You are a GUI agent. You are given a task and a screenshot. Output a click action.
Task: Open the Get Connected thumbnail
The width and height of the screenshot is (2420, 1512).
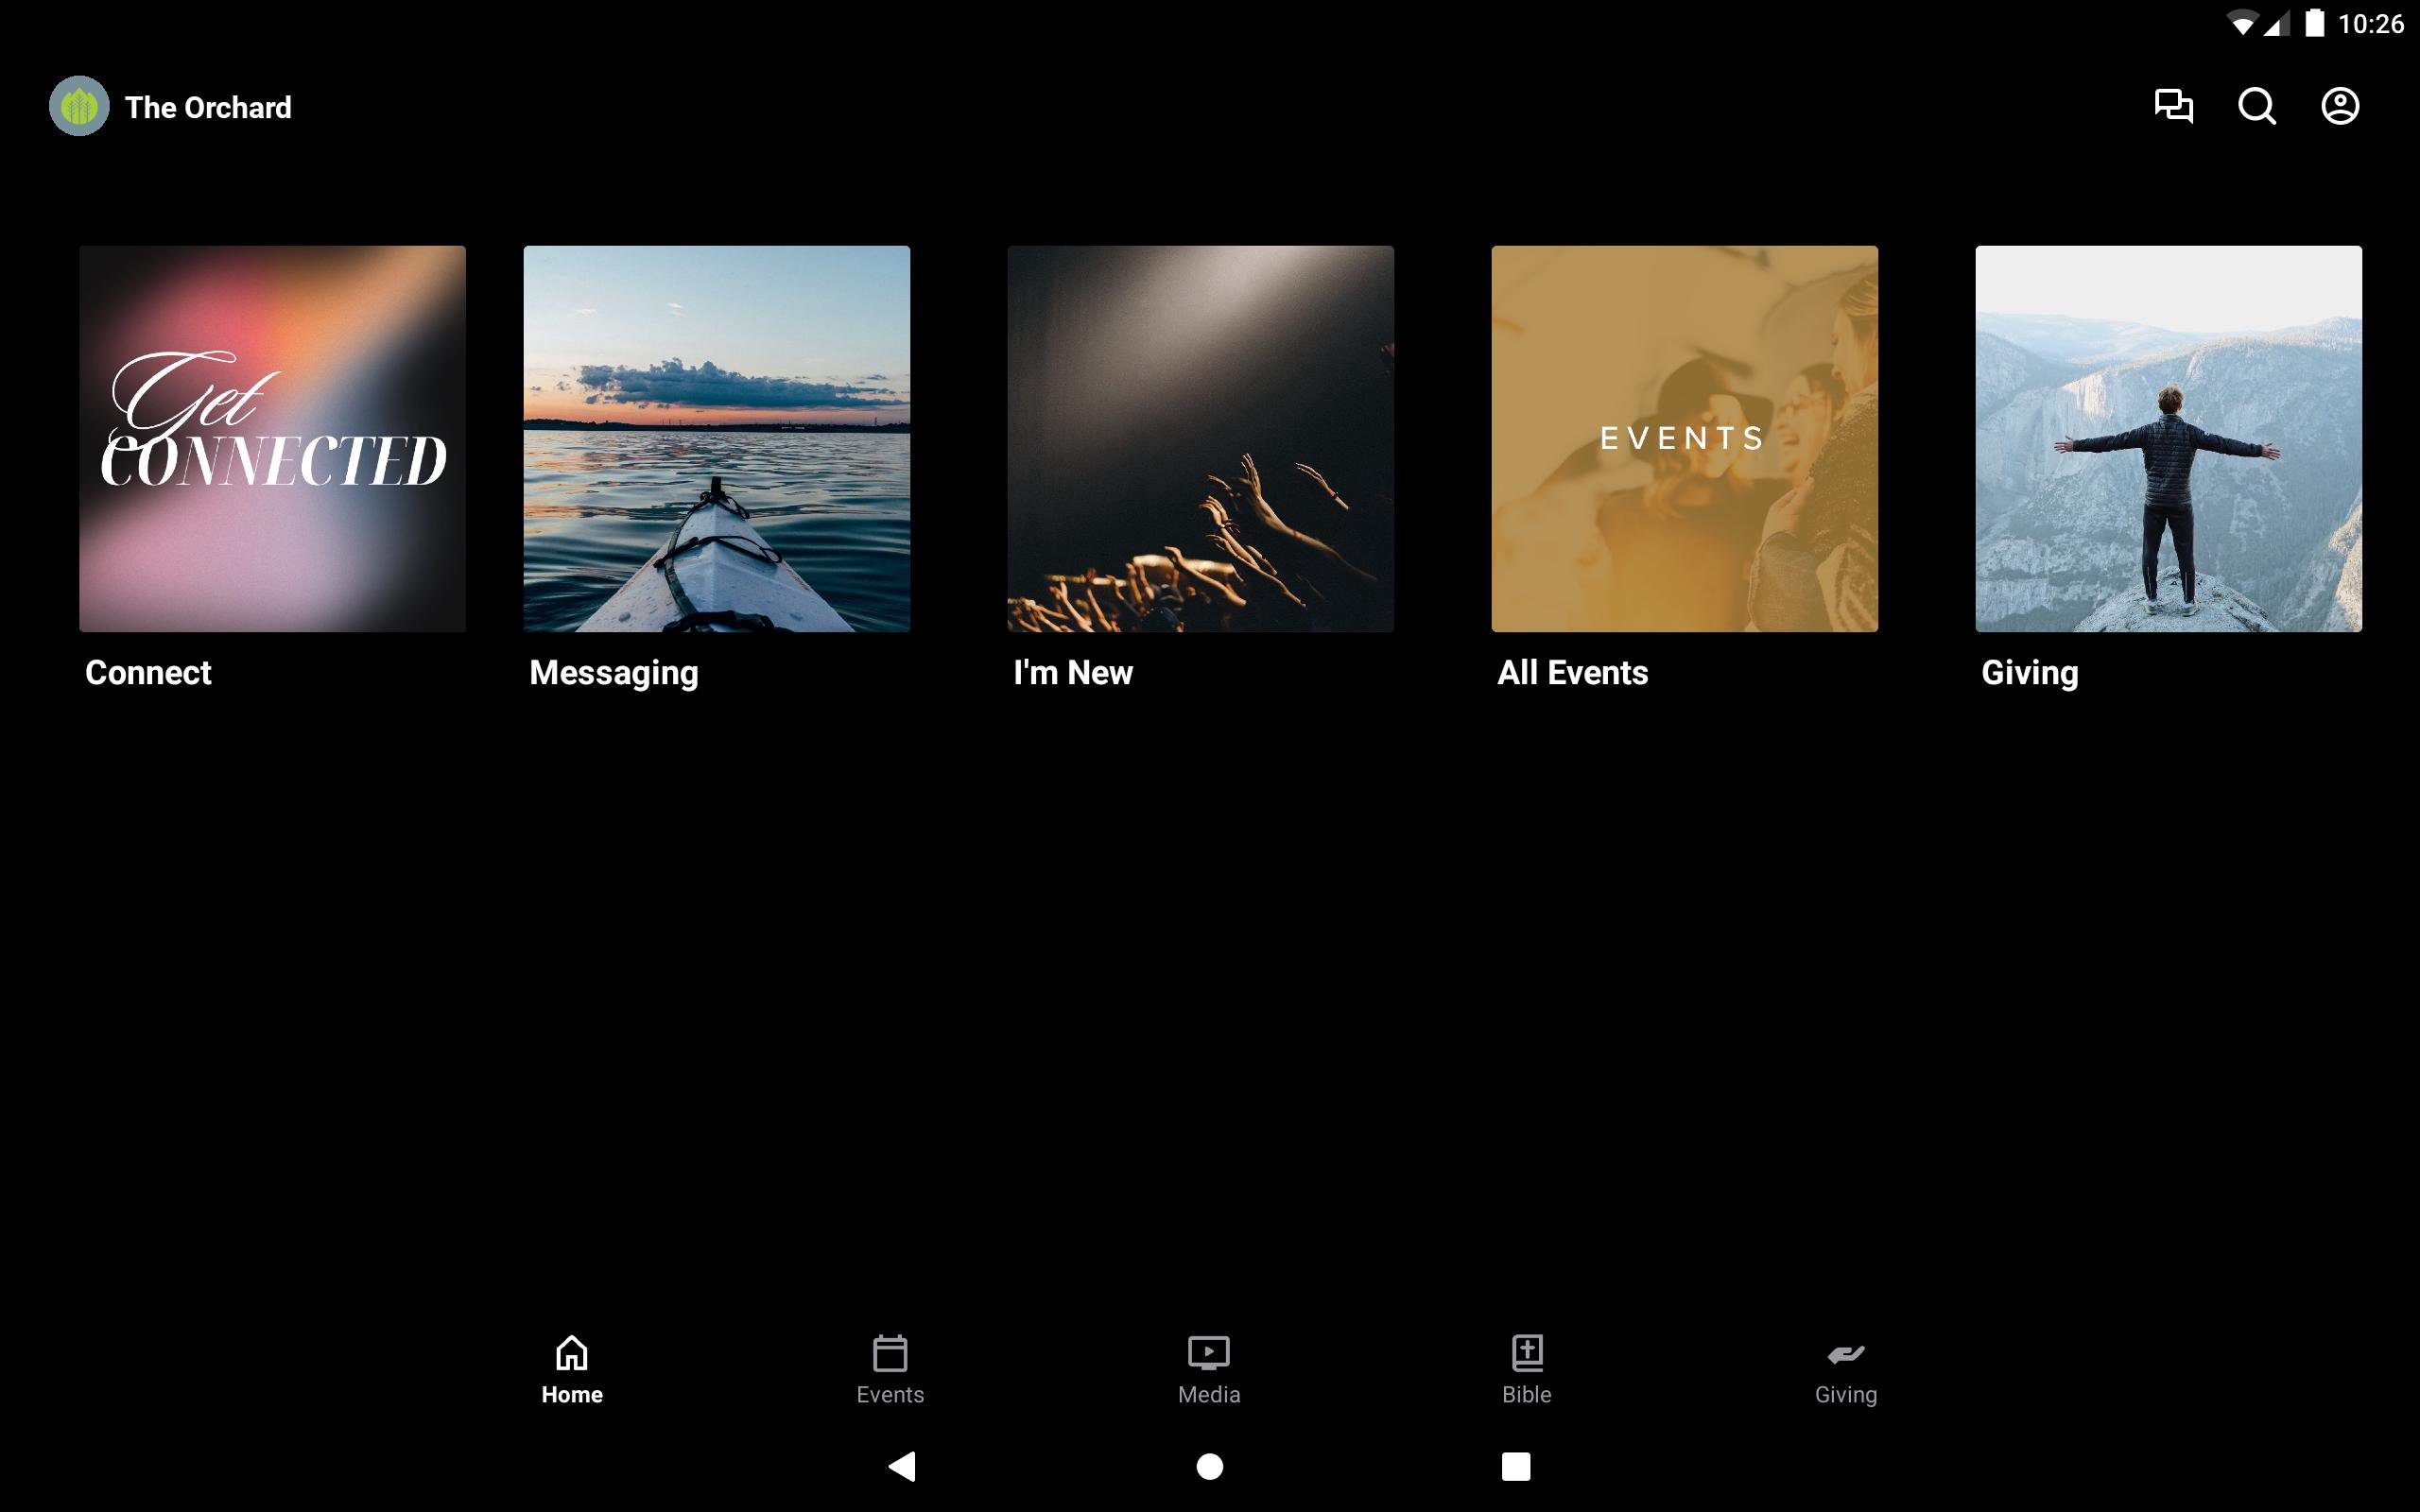click(x=273, y=439)
